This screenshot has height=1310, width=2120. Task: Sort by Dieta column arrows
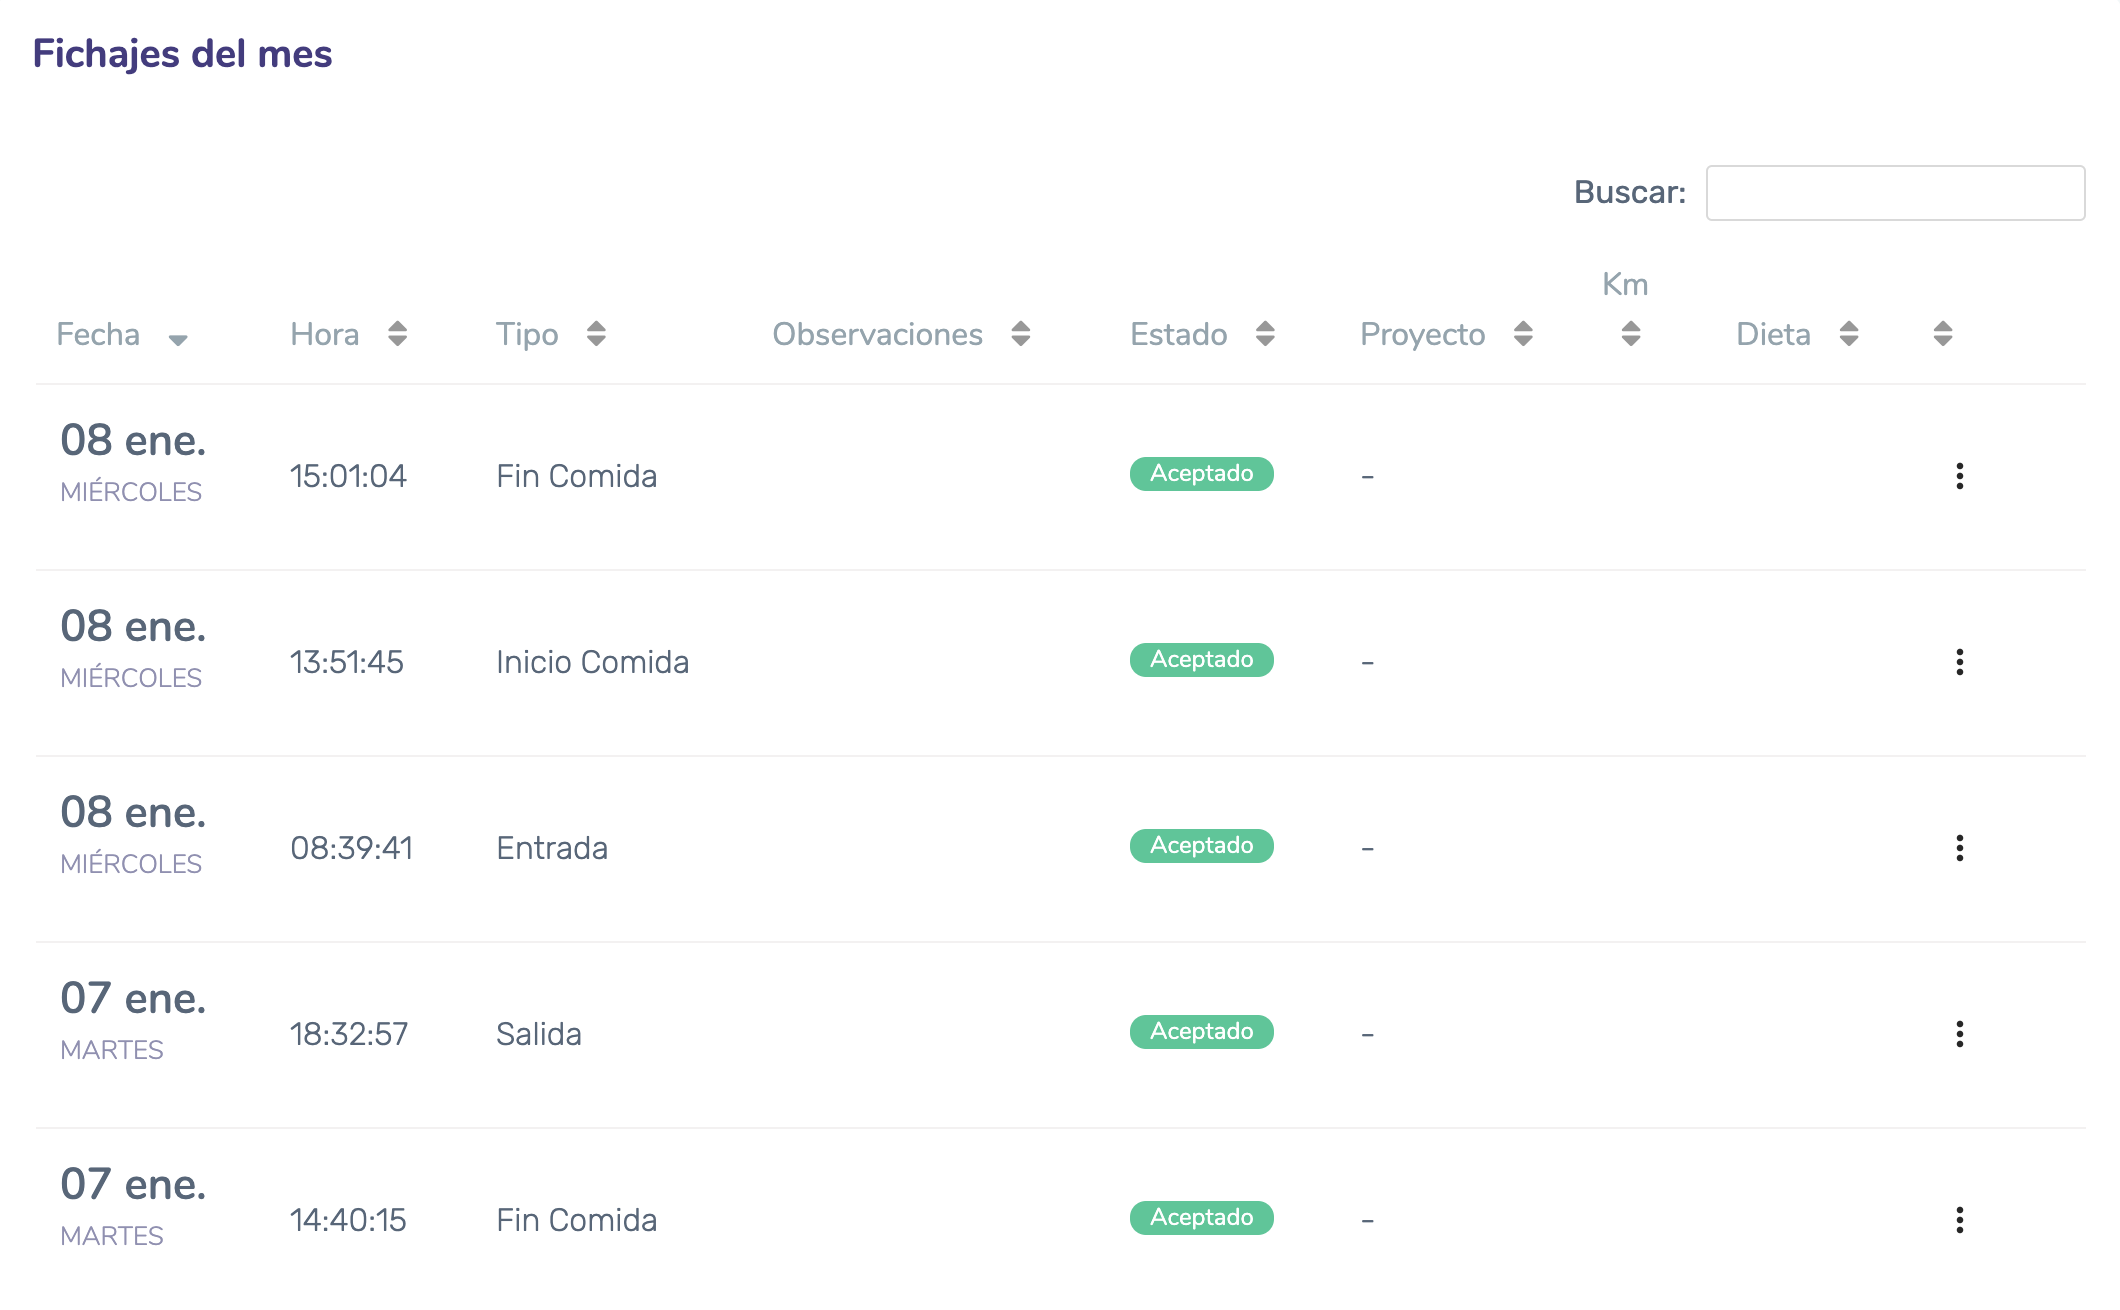point(1848,334)
